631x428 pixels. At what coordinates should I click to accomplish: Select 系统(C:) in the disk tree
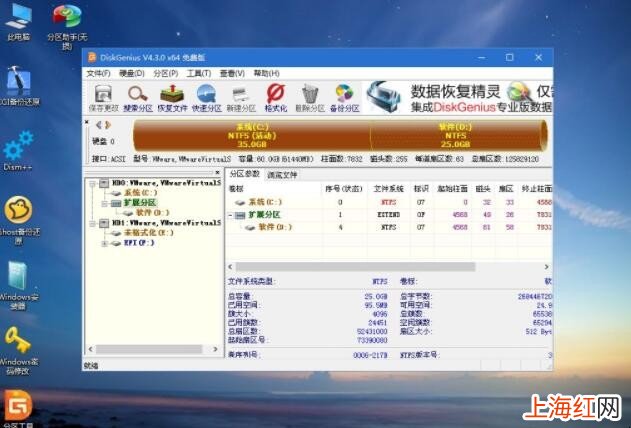click(x=141, y=193)
